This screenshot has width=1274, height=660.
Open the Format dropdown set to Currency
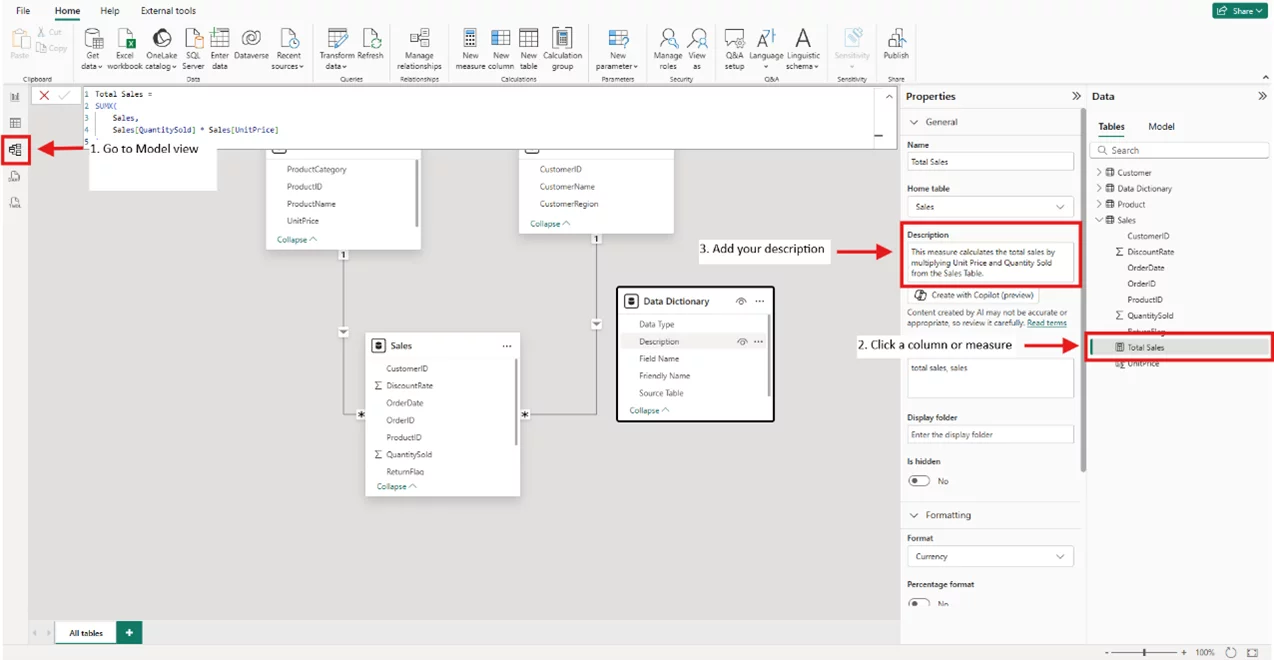989,556
